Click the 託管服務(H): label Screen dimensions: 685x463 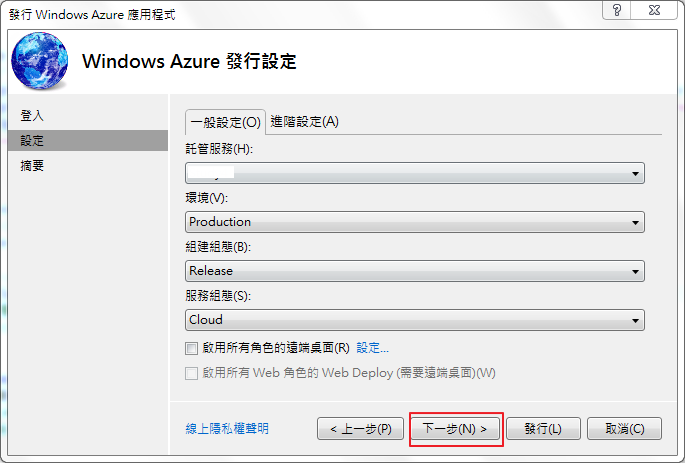pos(219,149)
